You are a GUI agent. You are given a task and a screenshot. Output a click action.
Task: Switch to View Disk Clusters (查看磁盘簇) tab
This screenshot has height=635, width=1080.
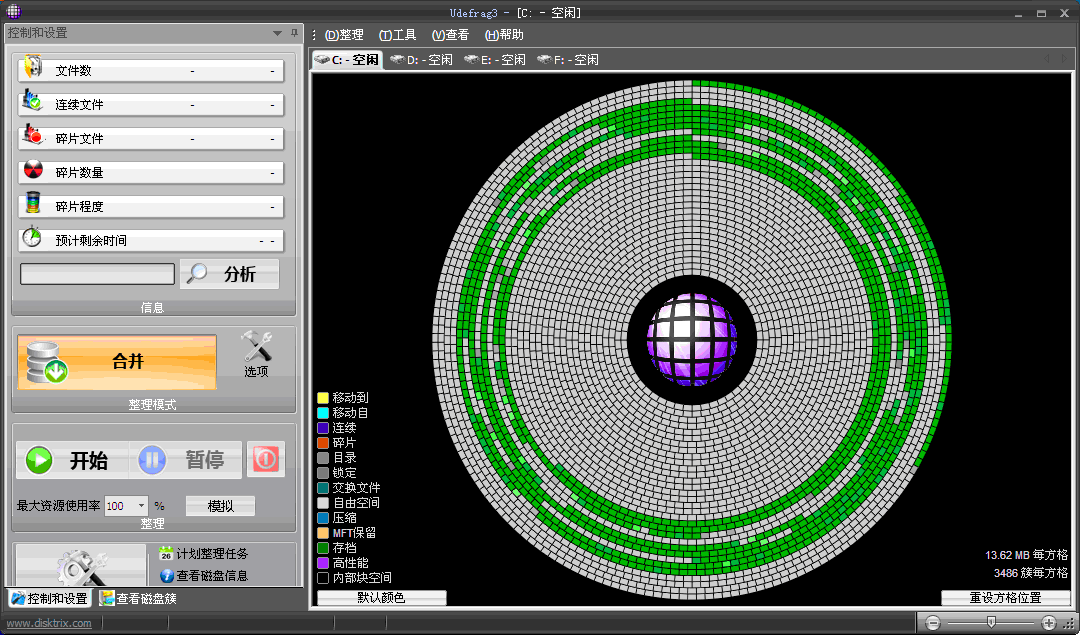point(138,598)
